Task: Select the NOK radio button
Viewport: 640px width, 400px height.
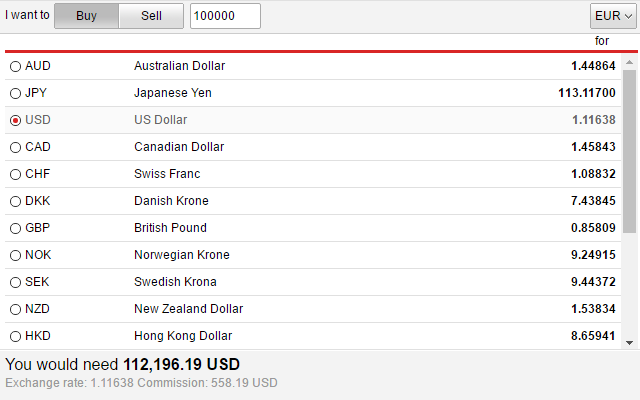Action: [16, 255]
